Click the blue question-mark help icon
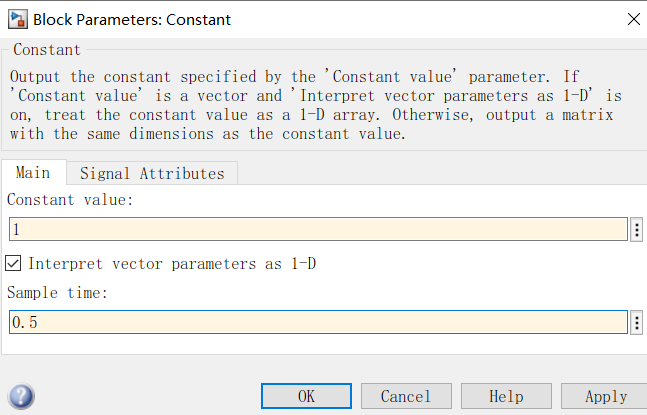The width and height of the screenshot is (647, 415). 22,396
